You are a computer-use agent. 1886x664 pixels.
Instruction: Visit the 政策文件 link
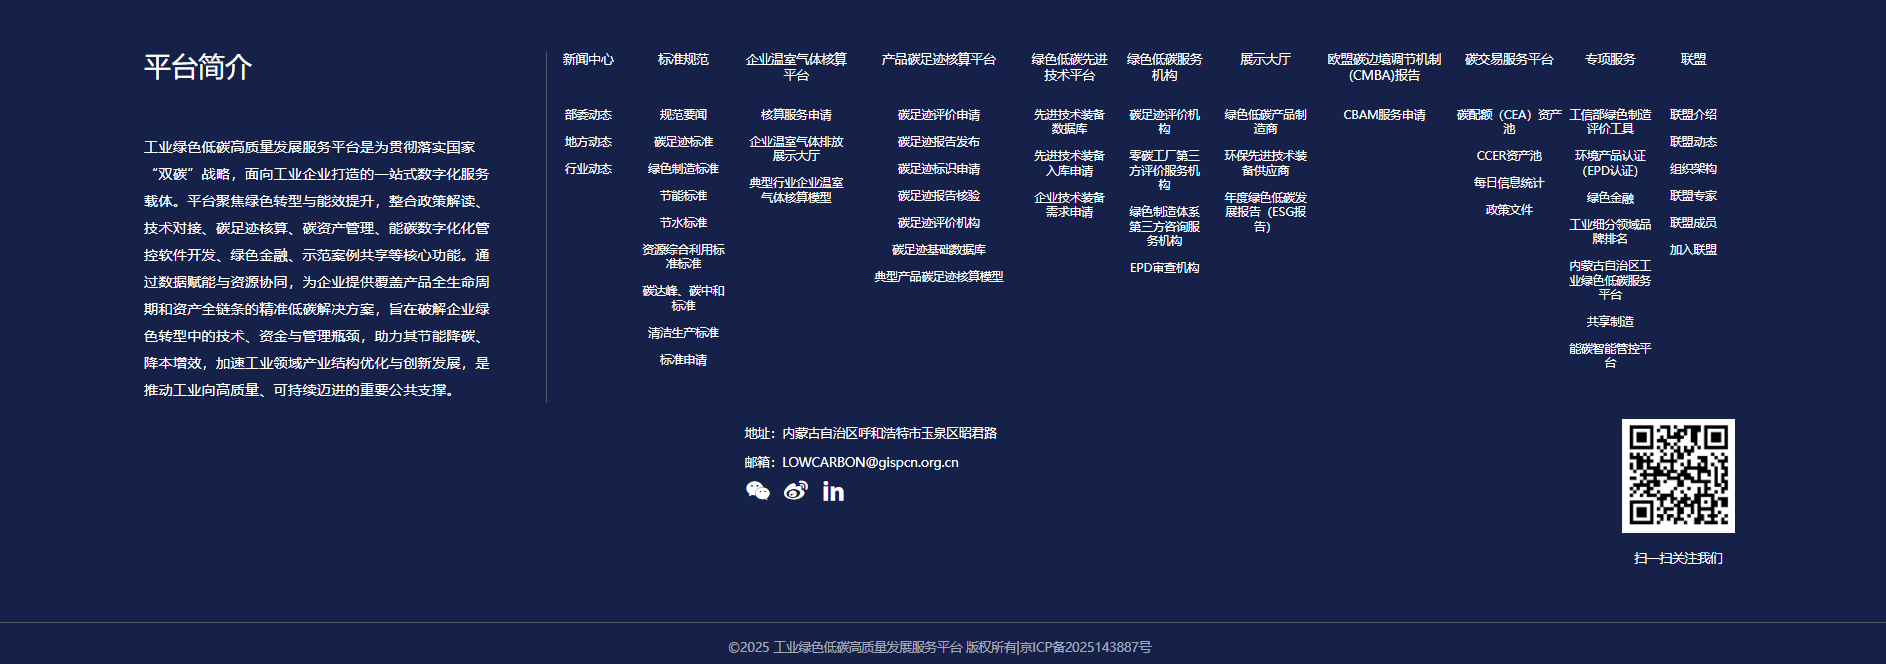pyautogui.click(x=1509, y=210)
